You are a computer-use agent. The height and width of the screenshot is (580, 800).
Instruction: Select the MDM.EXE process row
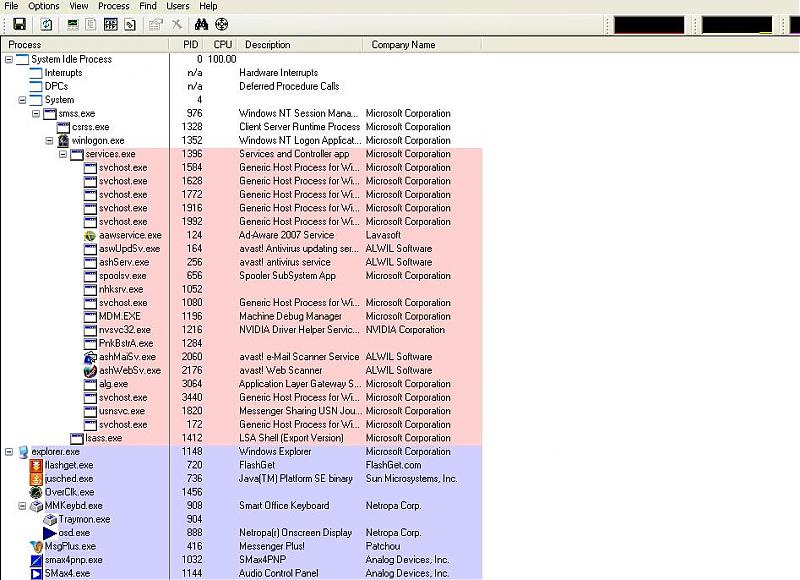pyautogui.click(x=242, y=316)
